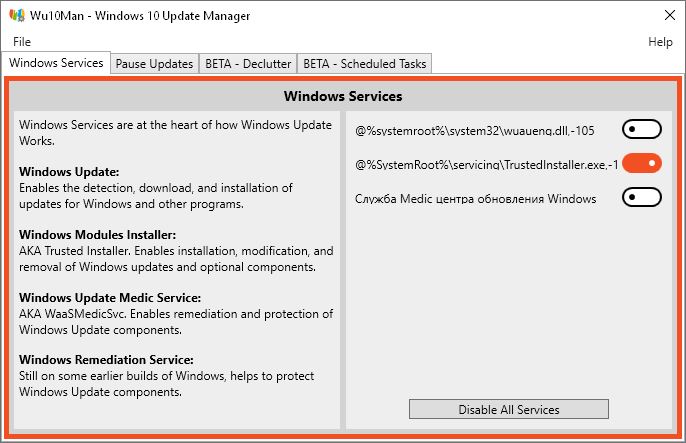Click the "Windows Update:" description heading

(69, 171)
